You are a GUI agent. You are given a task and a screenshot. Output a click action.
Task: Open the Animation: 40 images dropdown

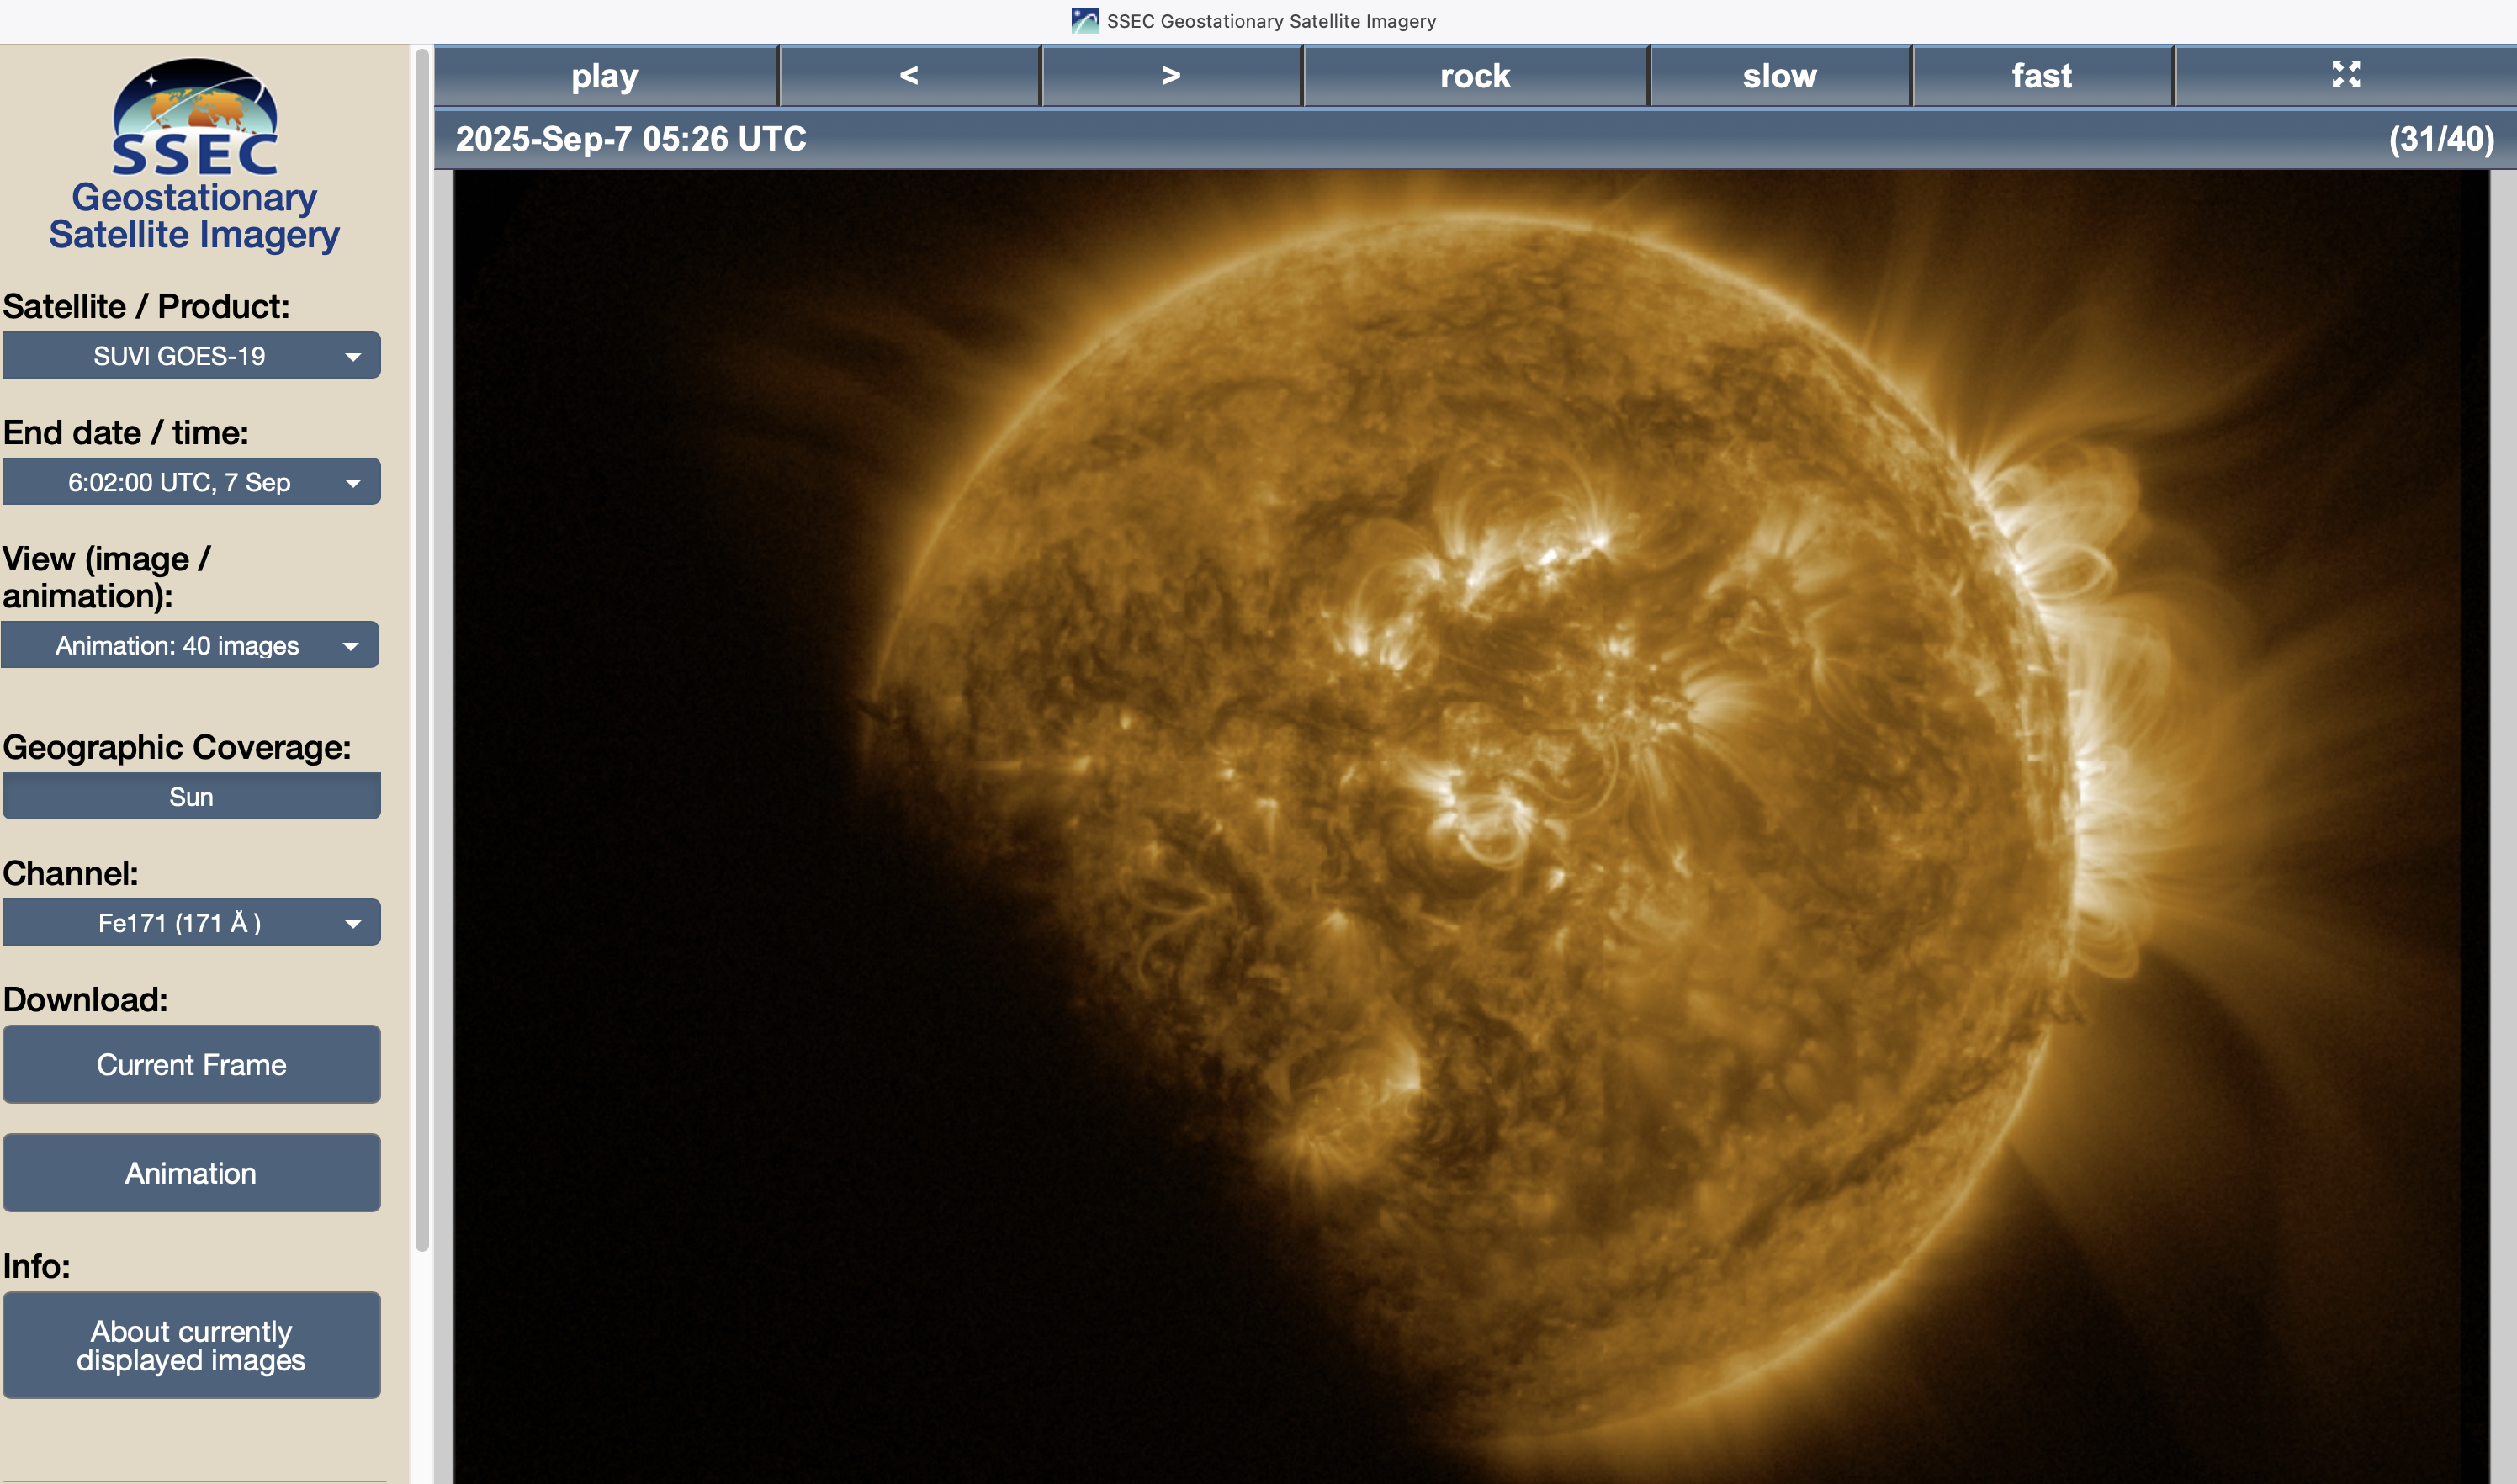191,645
